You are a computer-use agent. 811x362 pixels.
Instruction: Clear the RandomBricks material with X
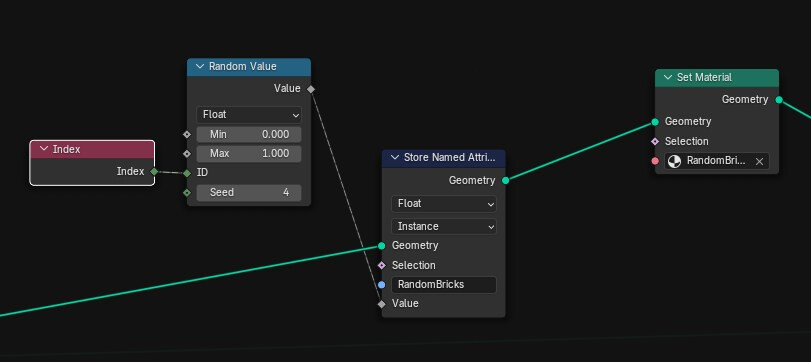(759, 161)
